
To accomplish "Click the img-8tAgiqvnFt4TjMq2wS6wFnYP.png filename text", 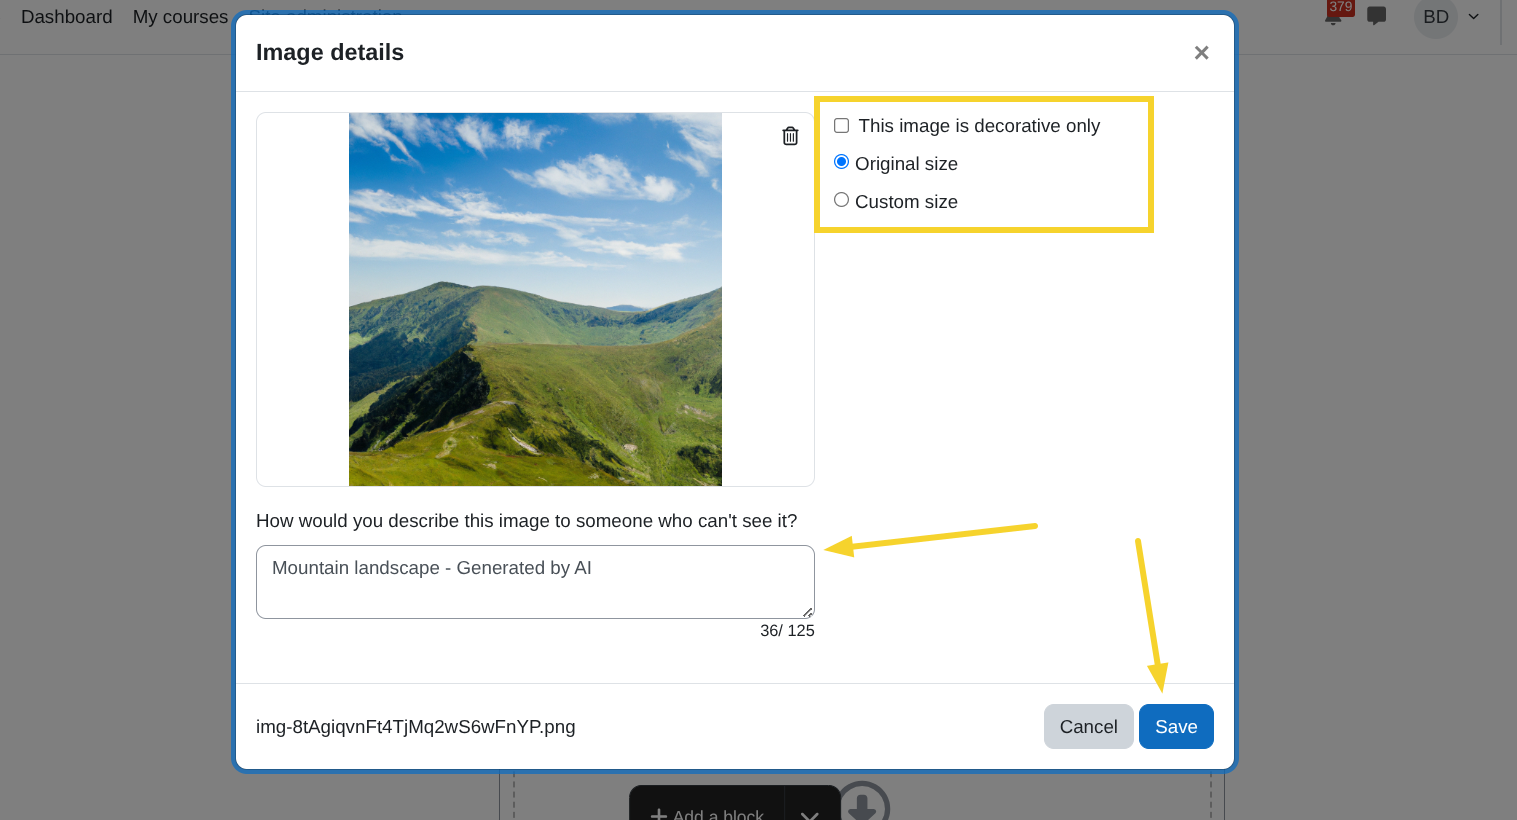I will [415, 727].
